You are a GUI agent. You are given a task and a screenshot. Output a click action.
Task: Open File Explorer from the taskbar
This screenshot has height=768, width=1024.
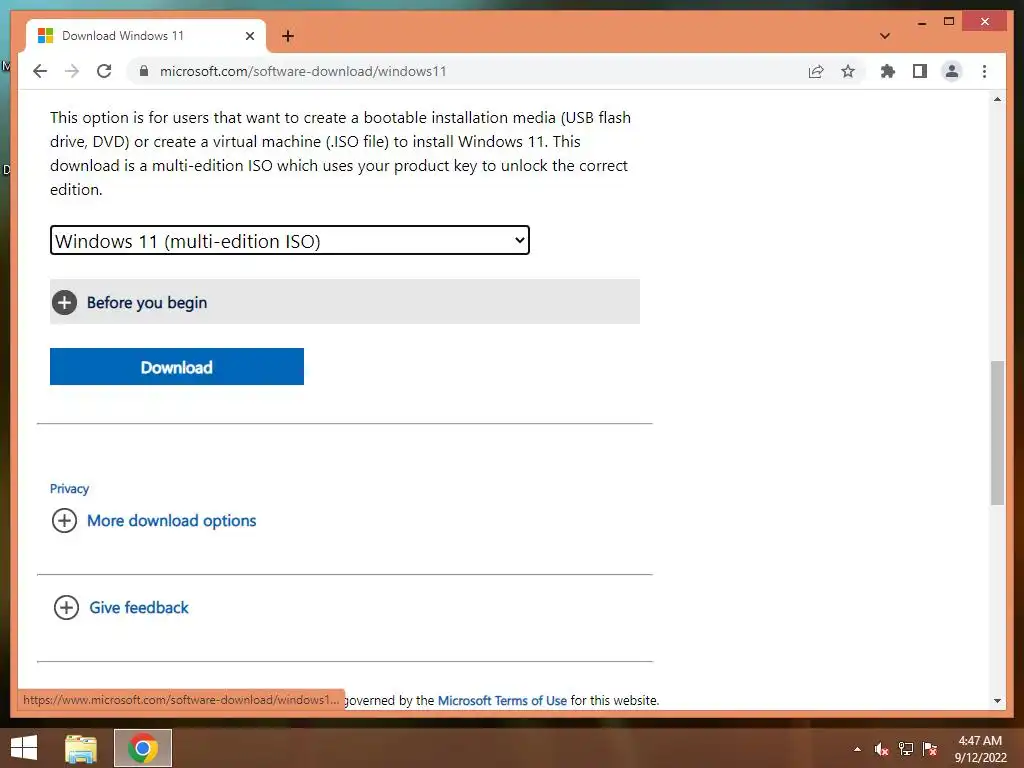(x=81, y=748)
